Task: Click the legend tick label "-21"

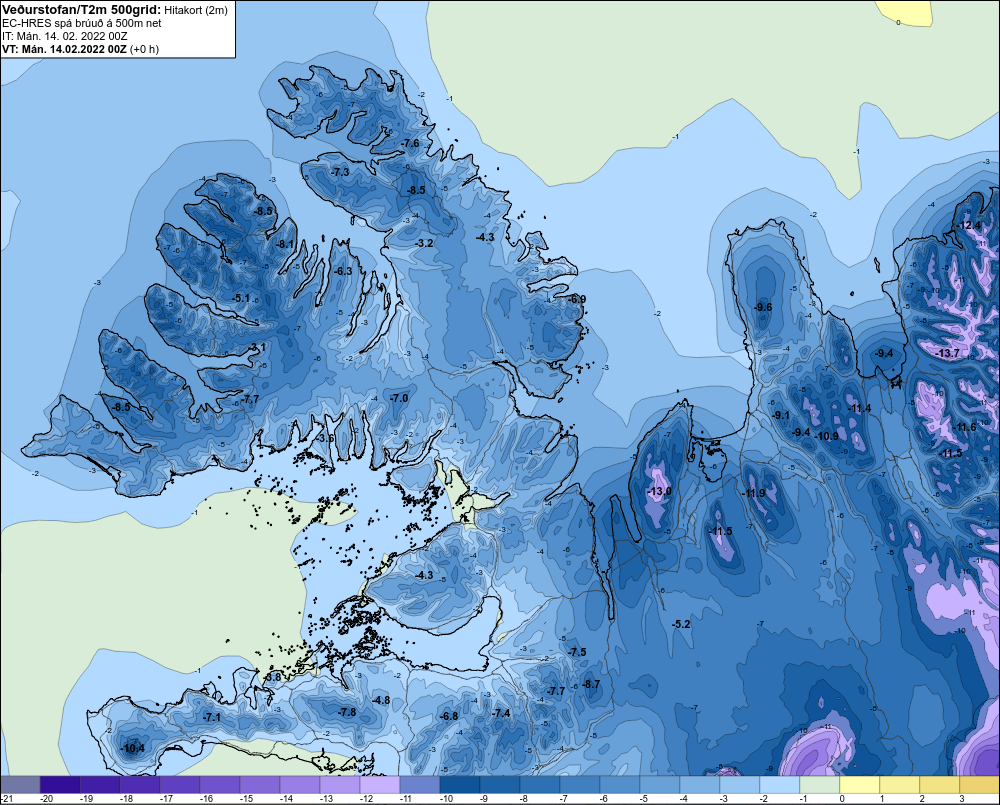Action: point(6,799)
